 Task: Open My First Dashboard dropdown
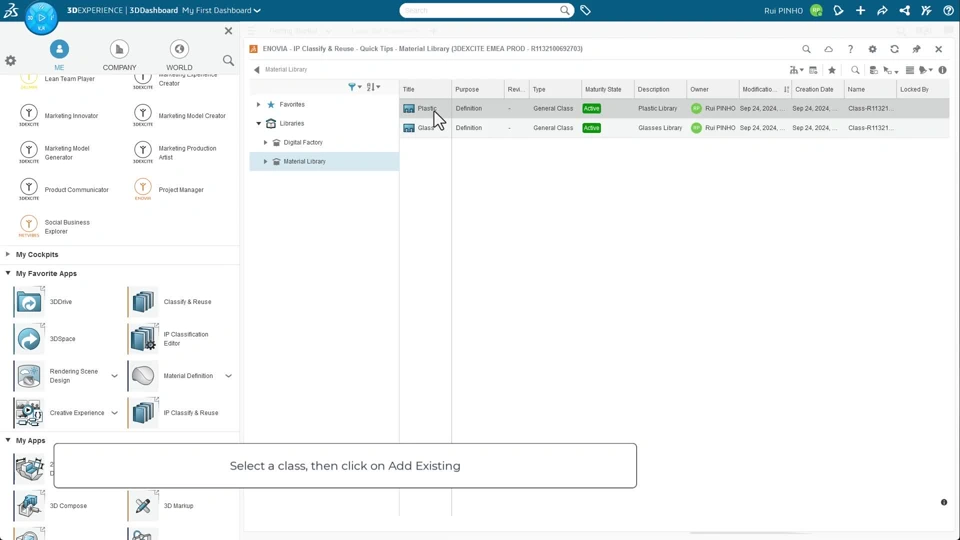tap(221, 11)
